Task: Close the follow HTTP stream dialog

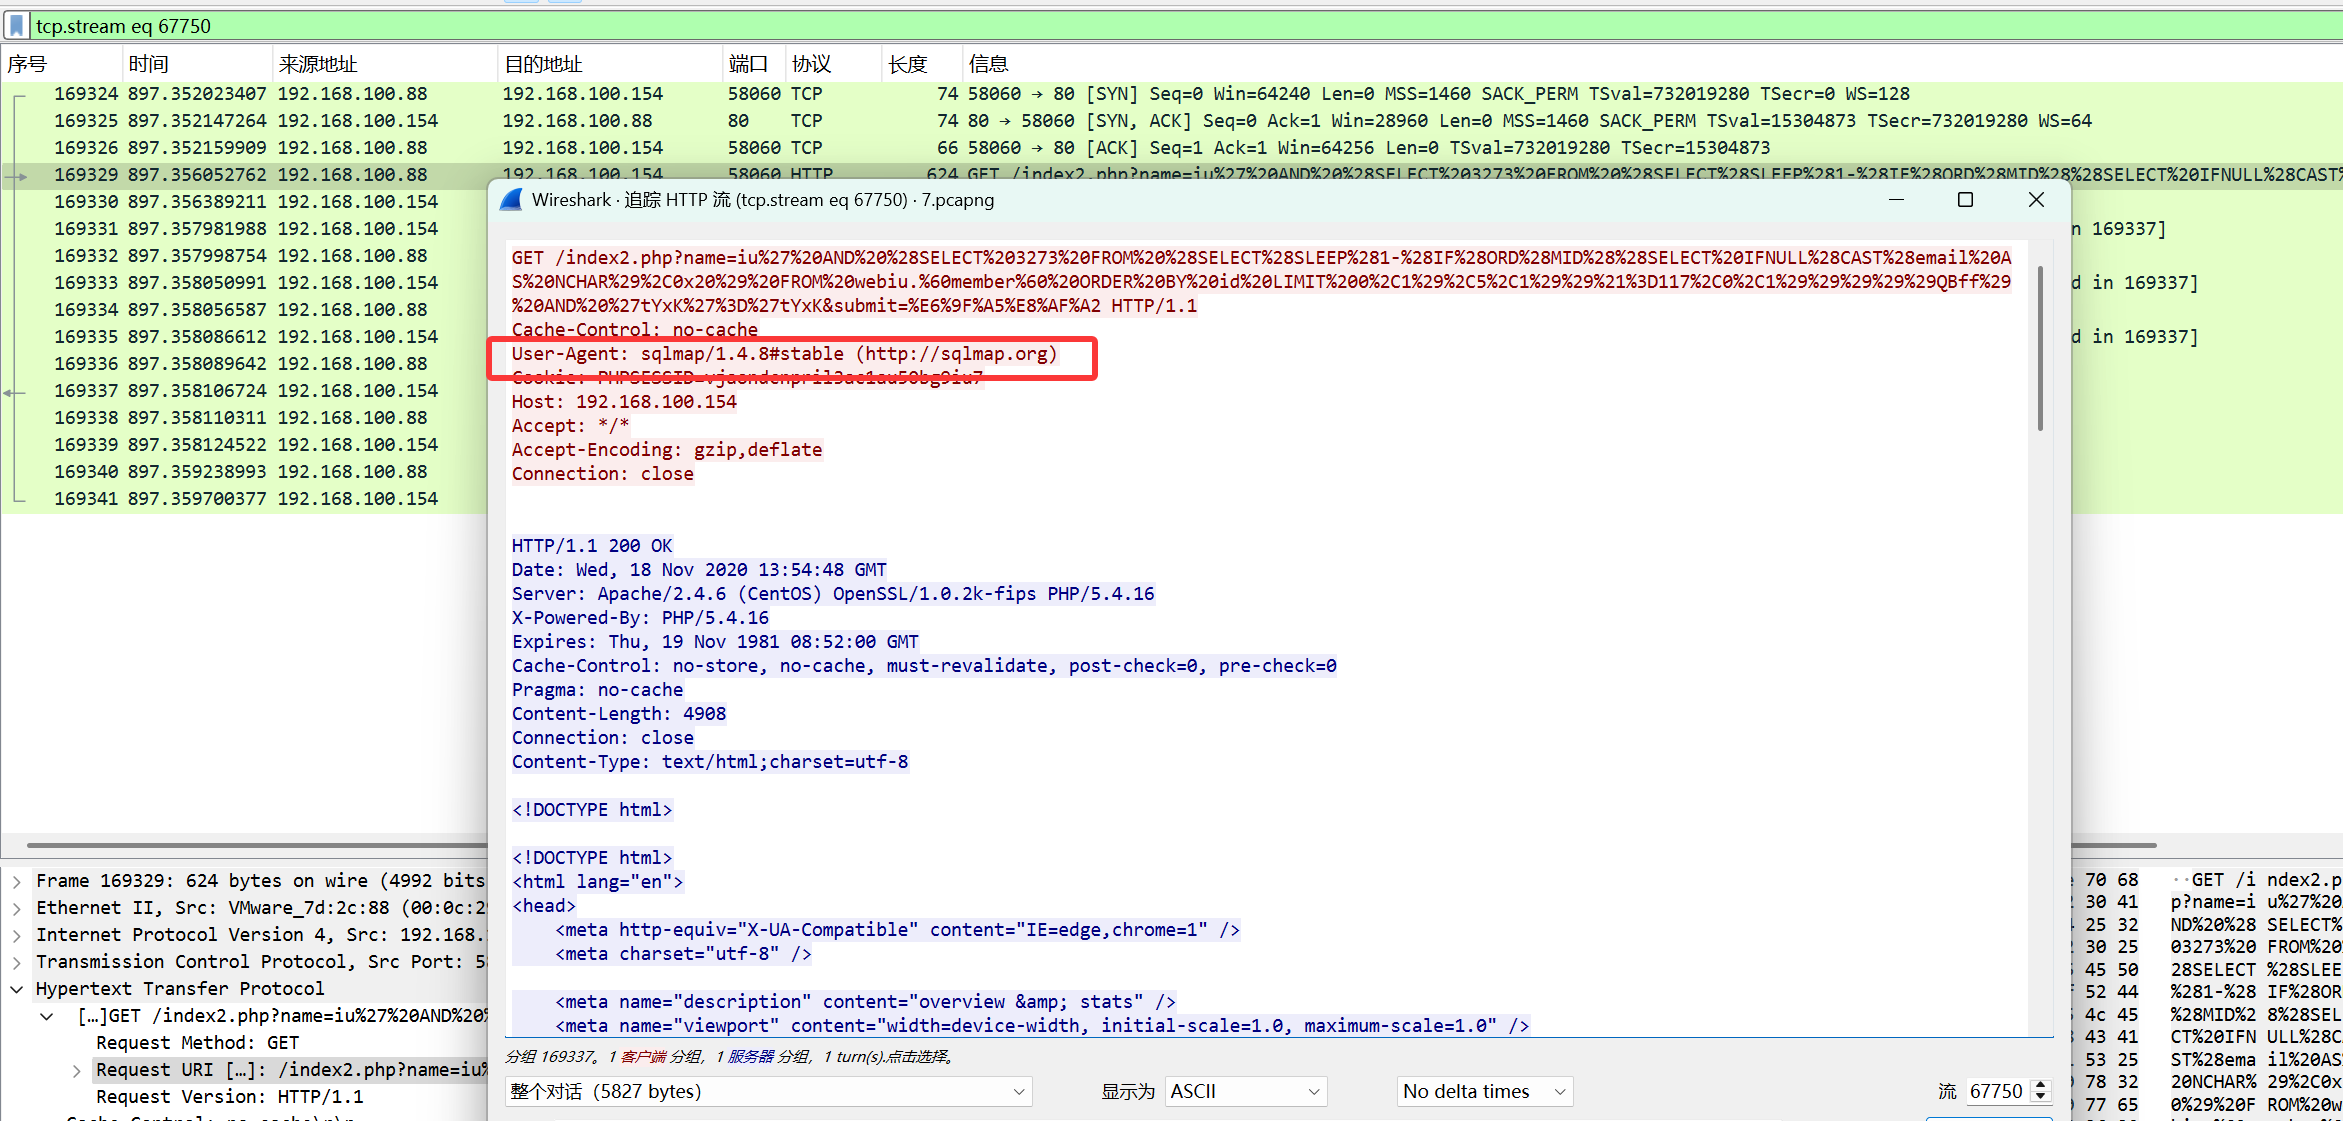Action: click(x=2036, y=200)
